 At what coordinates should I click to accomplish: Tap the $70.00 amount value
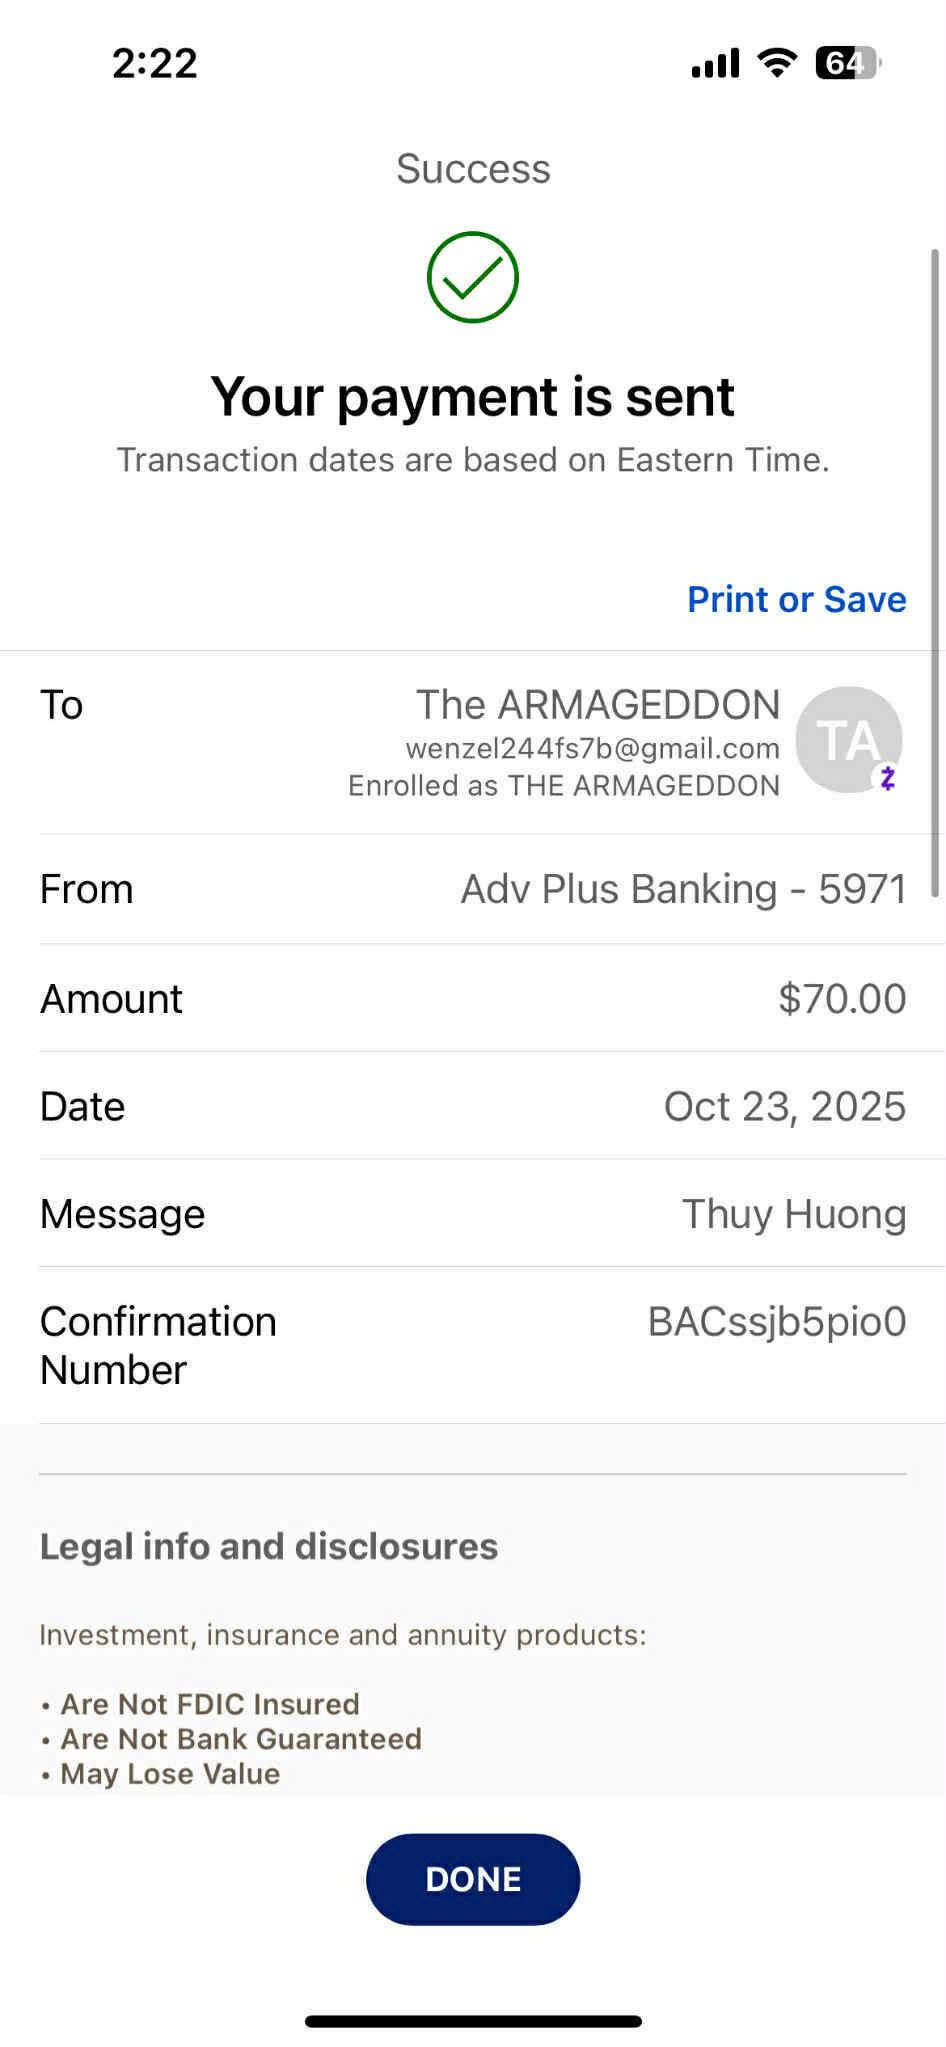click(x=842, y=998)
